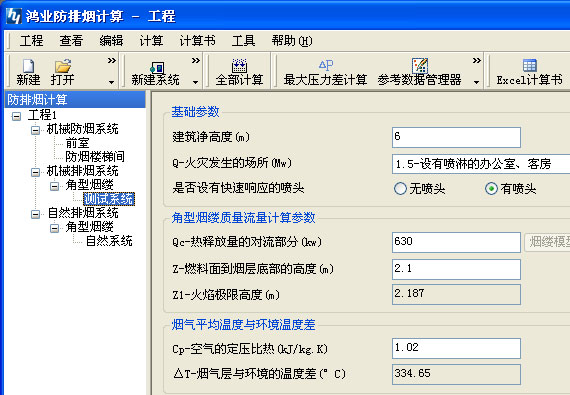Viewport: 570px width, 395px height.
Task: Click 防排烟计算 panel header
Action: point(75,99)
